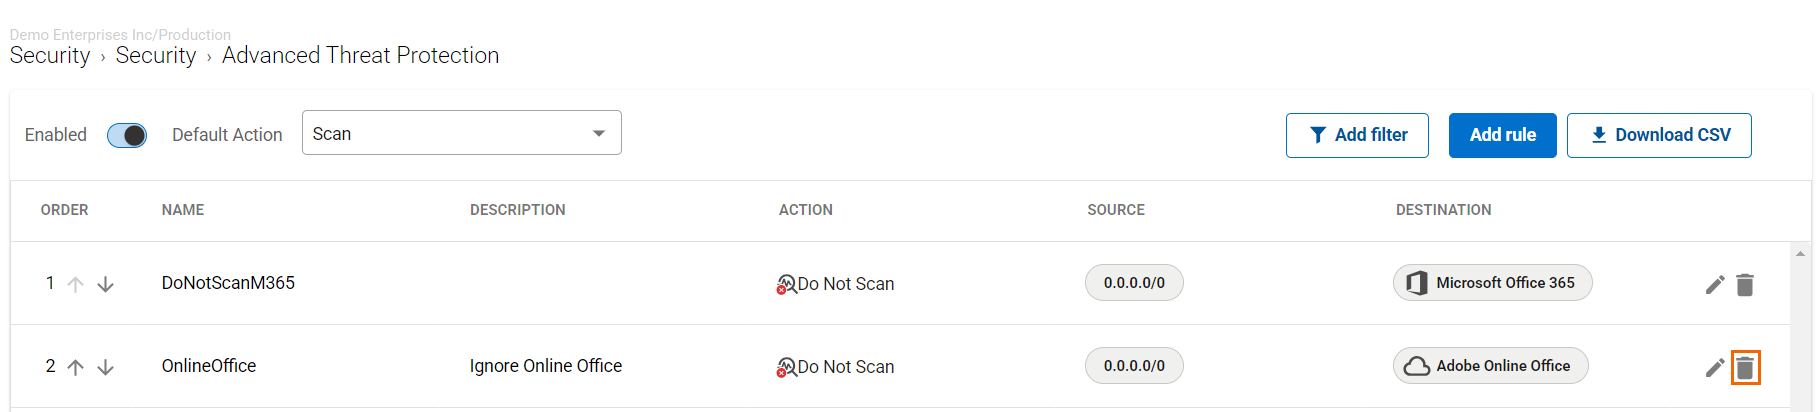
Task: Move DoNotScanM365 rule down with arrow
Action: tap(105, 284)
